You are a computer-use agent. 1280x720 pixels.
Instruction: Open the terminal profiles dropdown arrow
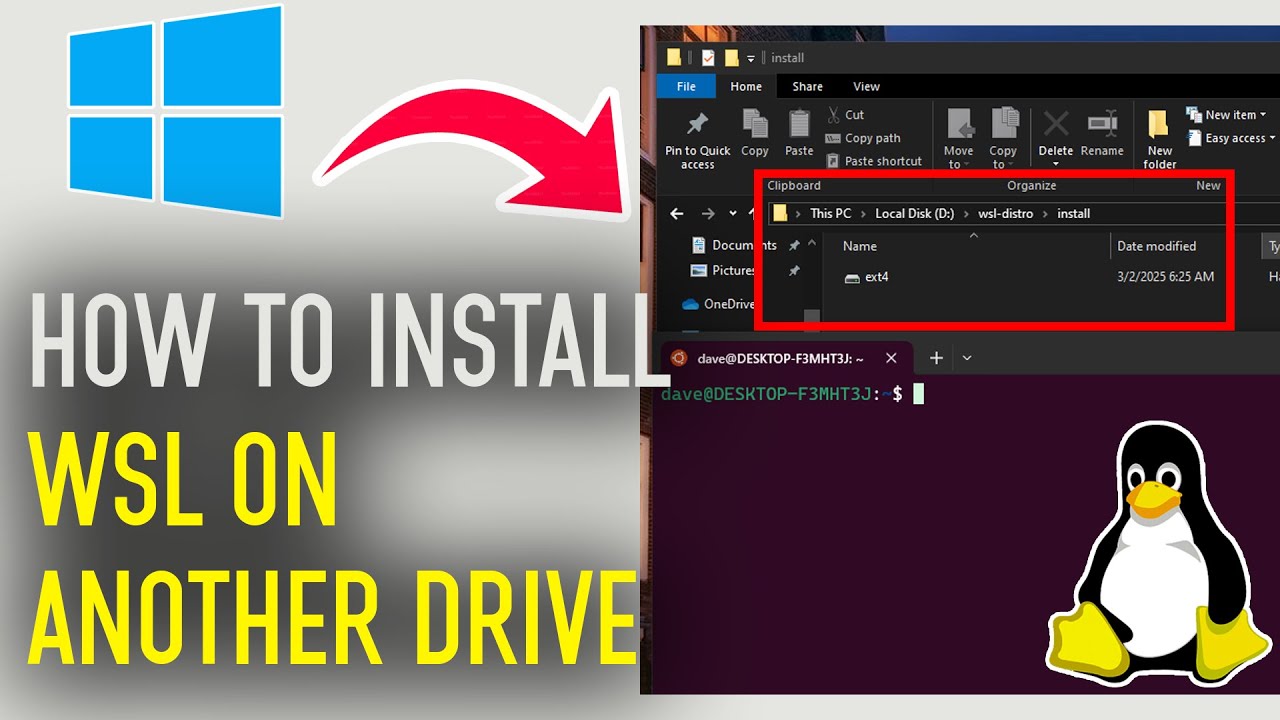pyautogui.click(x=966, y=358)
